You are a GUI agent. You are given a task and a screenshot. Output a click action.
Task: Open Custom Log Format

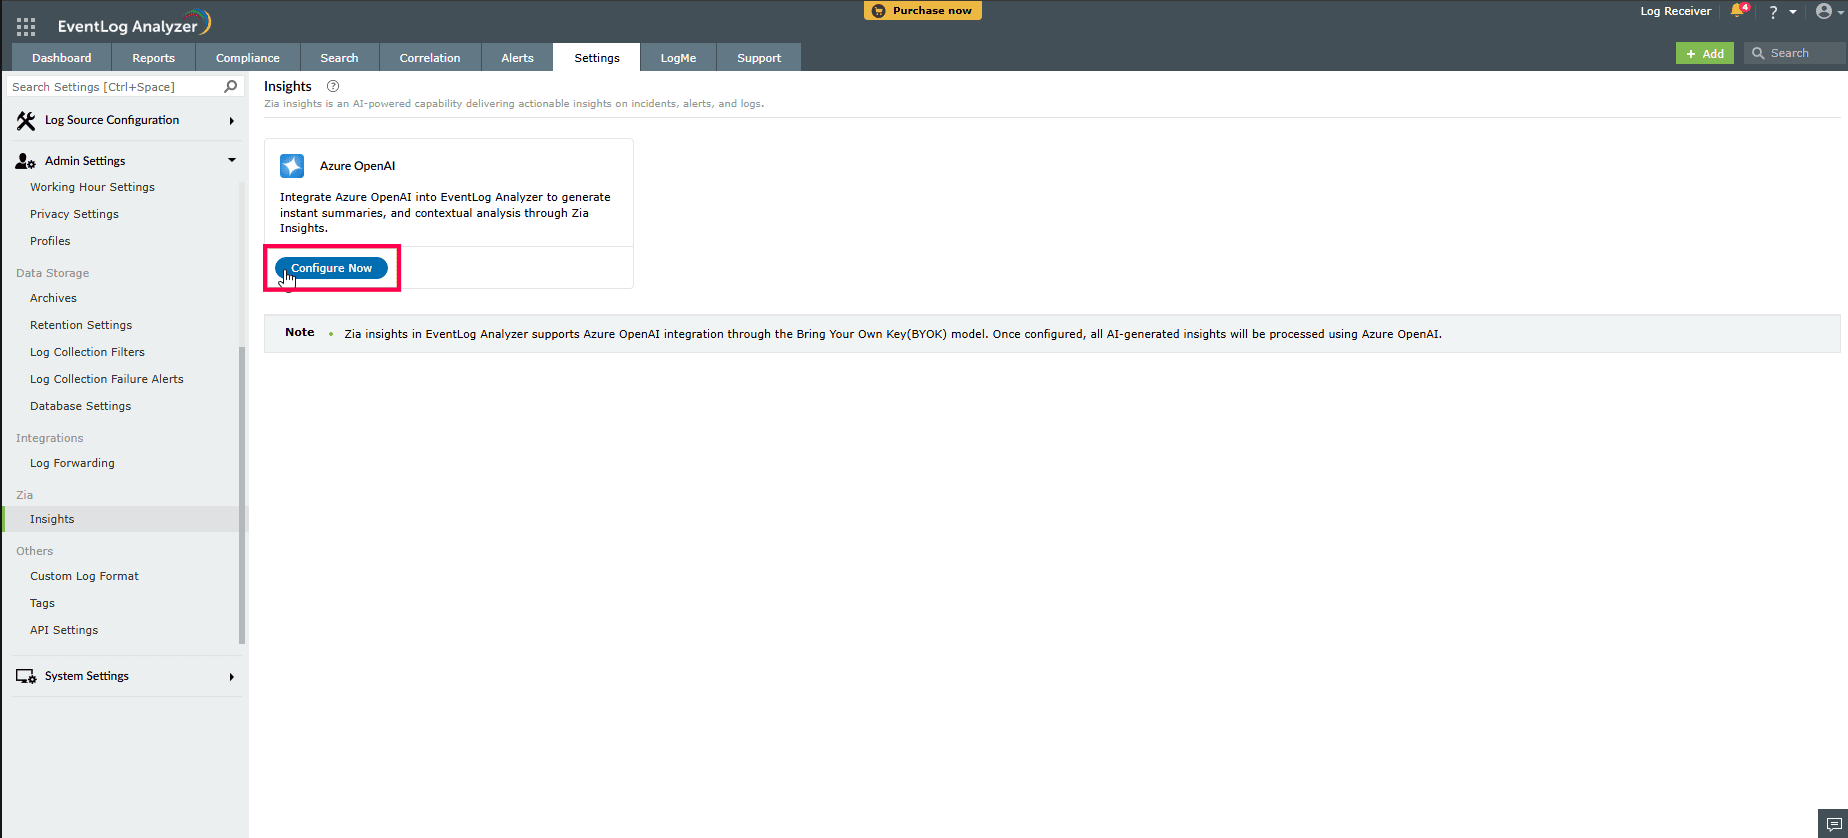click(84, 576)
